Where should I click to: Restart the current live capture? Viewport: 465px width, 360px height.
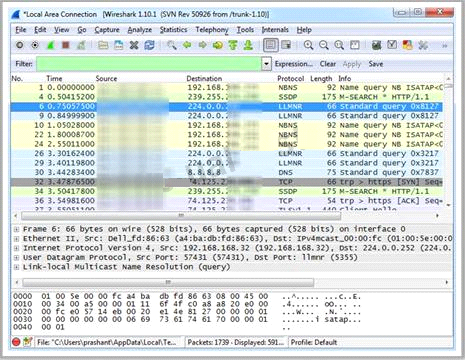point(81,45)
